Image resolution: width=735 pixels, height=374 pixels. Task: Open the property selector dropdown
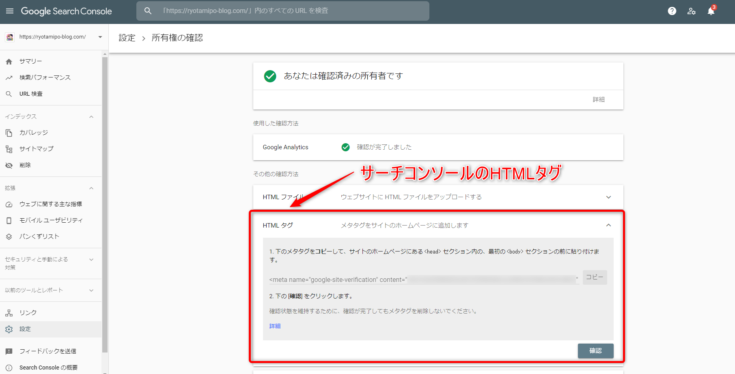100,37
